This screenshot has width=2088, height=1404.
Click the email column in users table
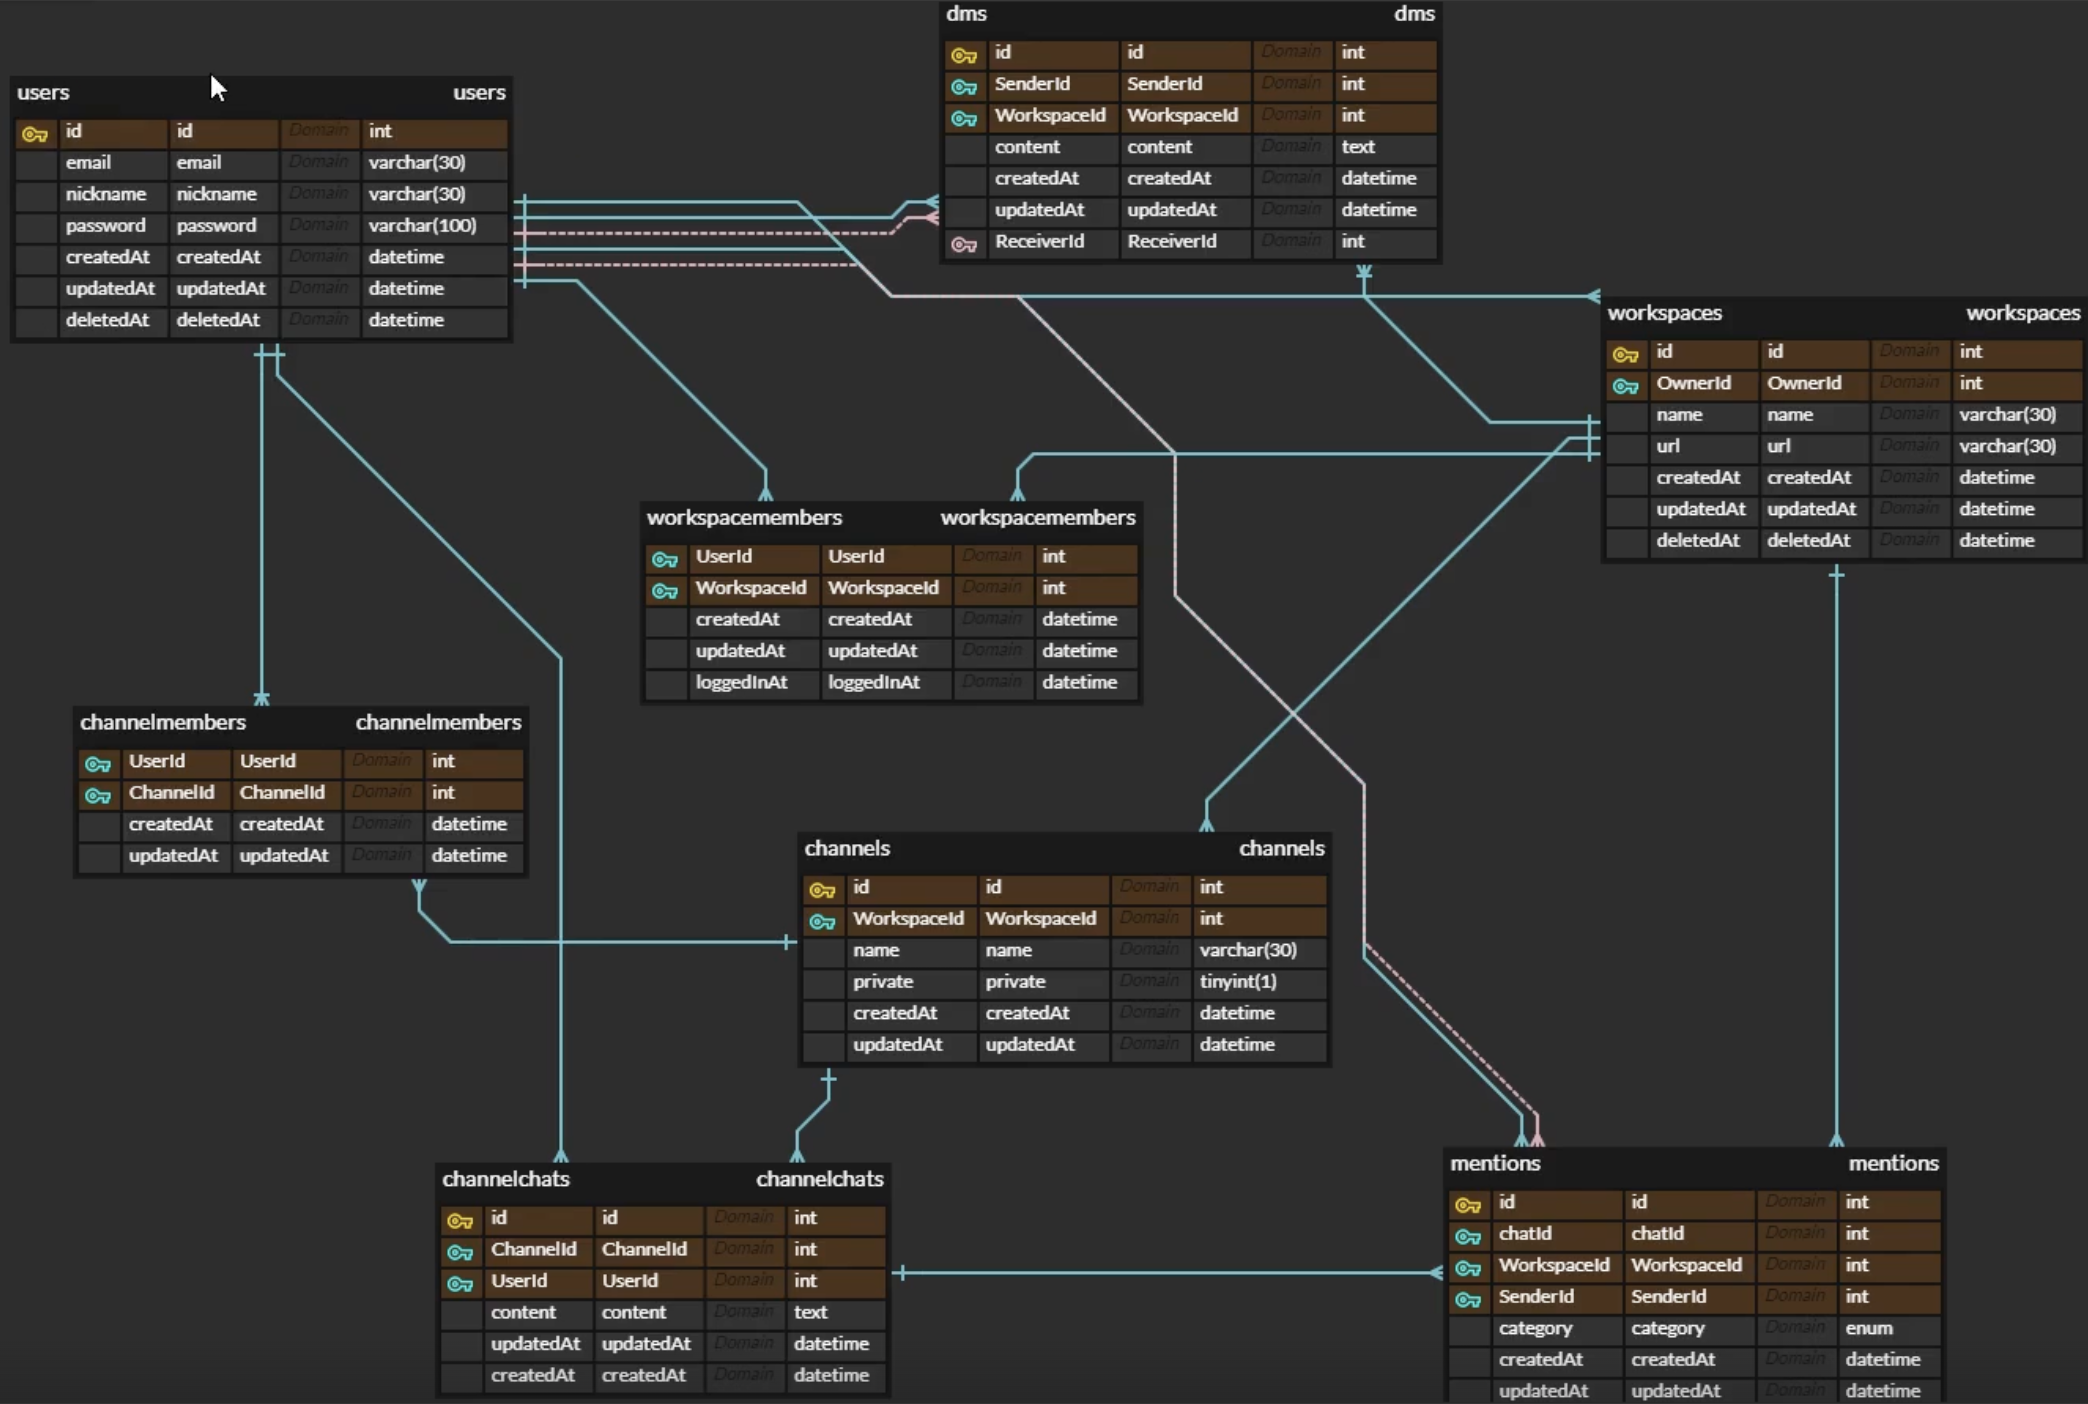pyautogui.click(x=88, y=163)
